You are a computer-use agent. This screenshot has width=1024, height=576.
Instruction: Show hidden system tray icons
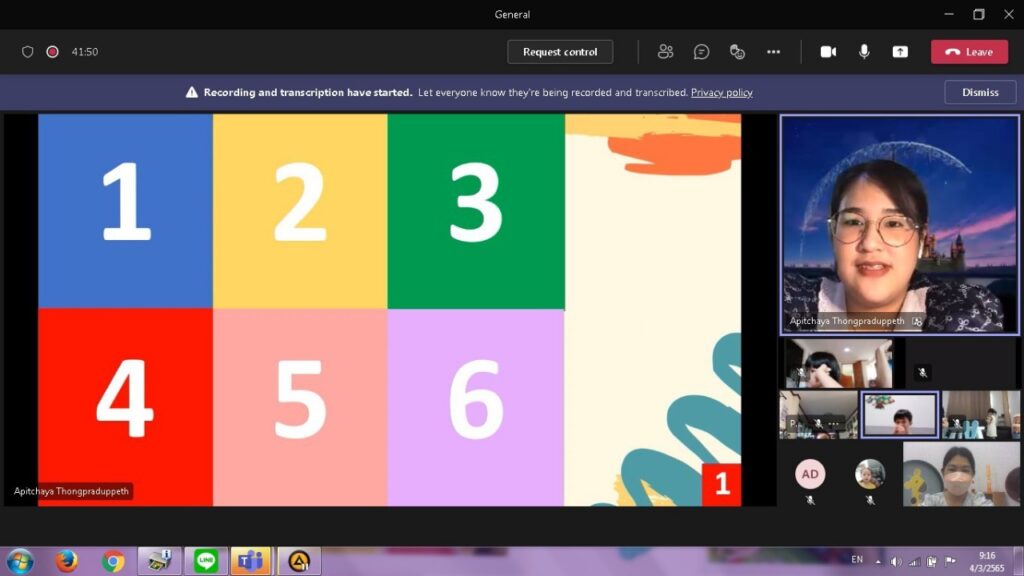[877, 561]
